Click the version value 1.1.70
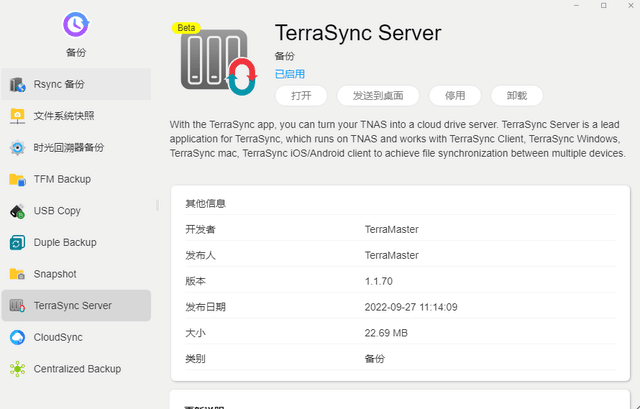Screen dimensions: 640x409 tap(378, 281)
